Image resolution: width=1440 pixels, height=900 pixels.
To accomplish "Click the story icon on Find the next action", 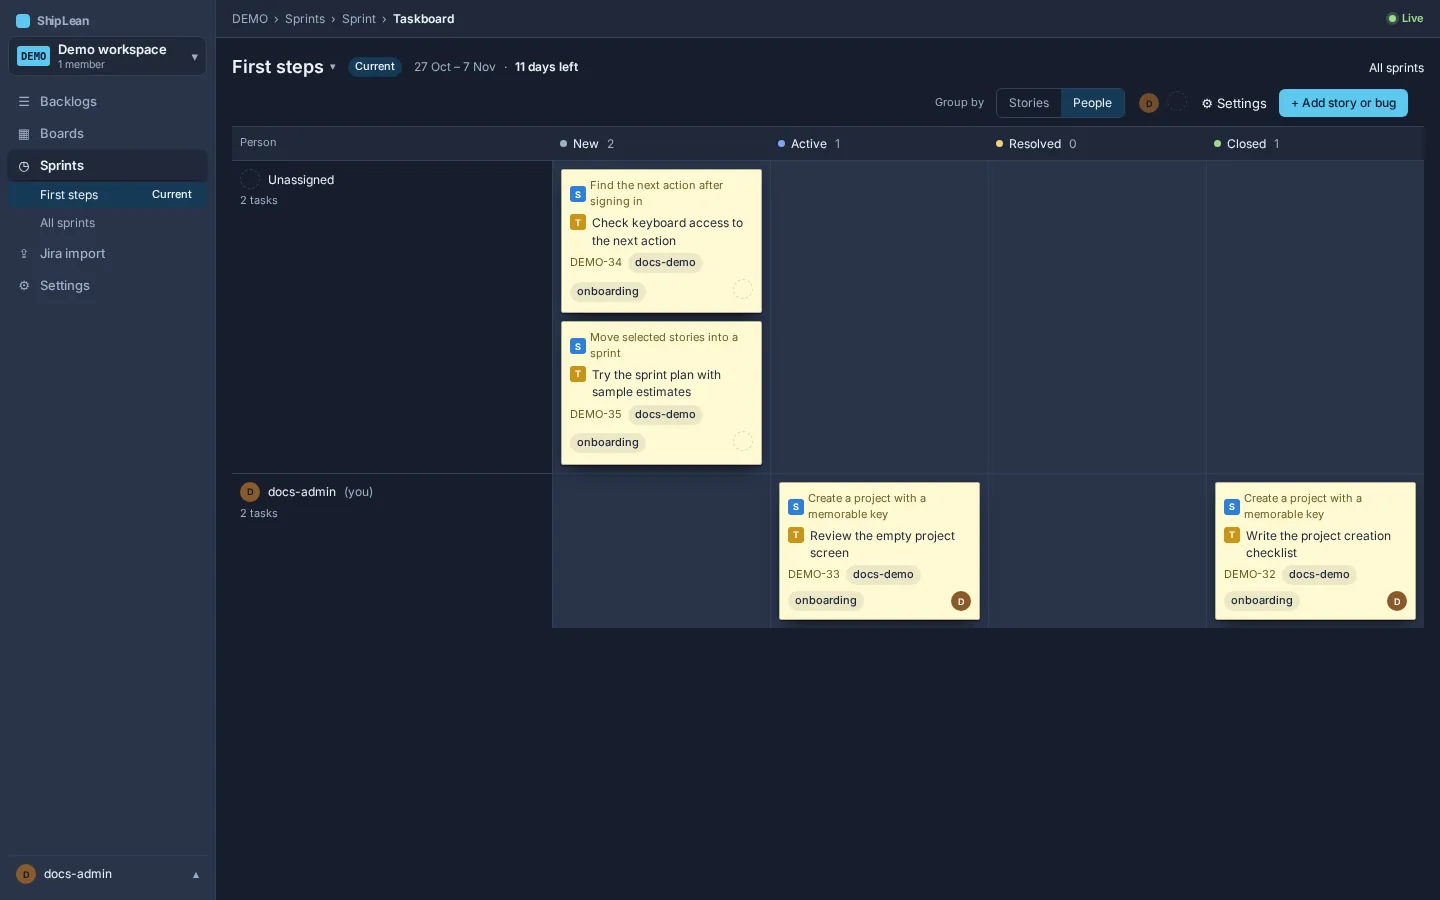I will click(x=578, y=194).
